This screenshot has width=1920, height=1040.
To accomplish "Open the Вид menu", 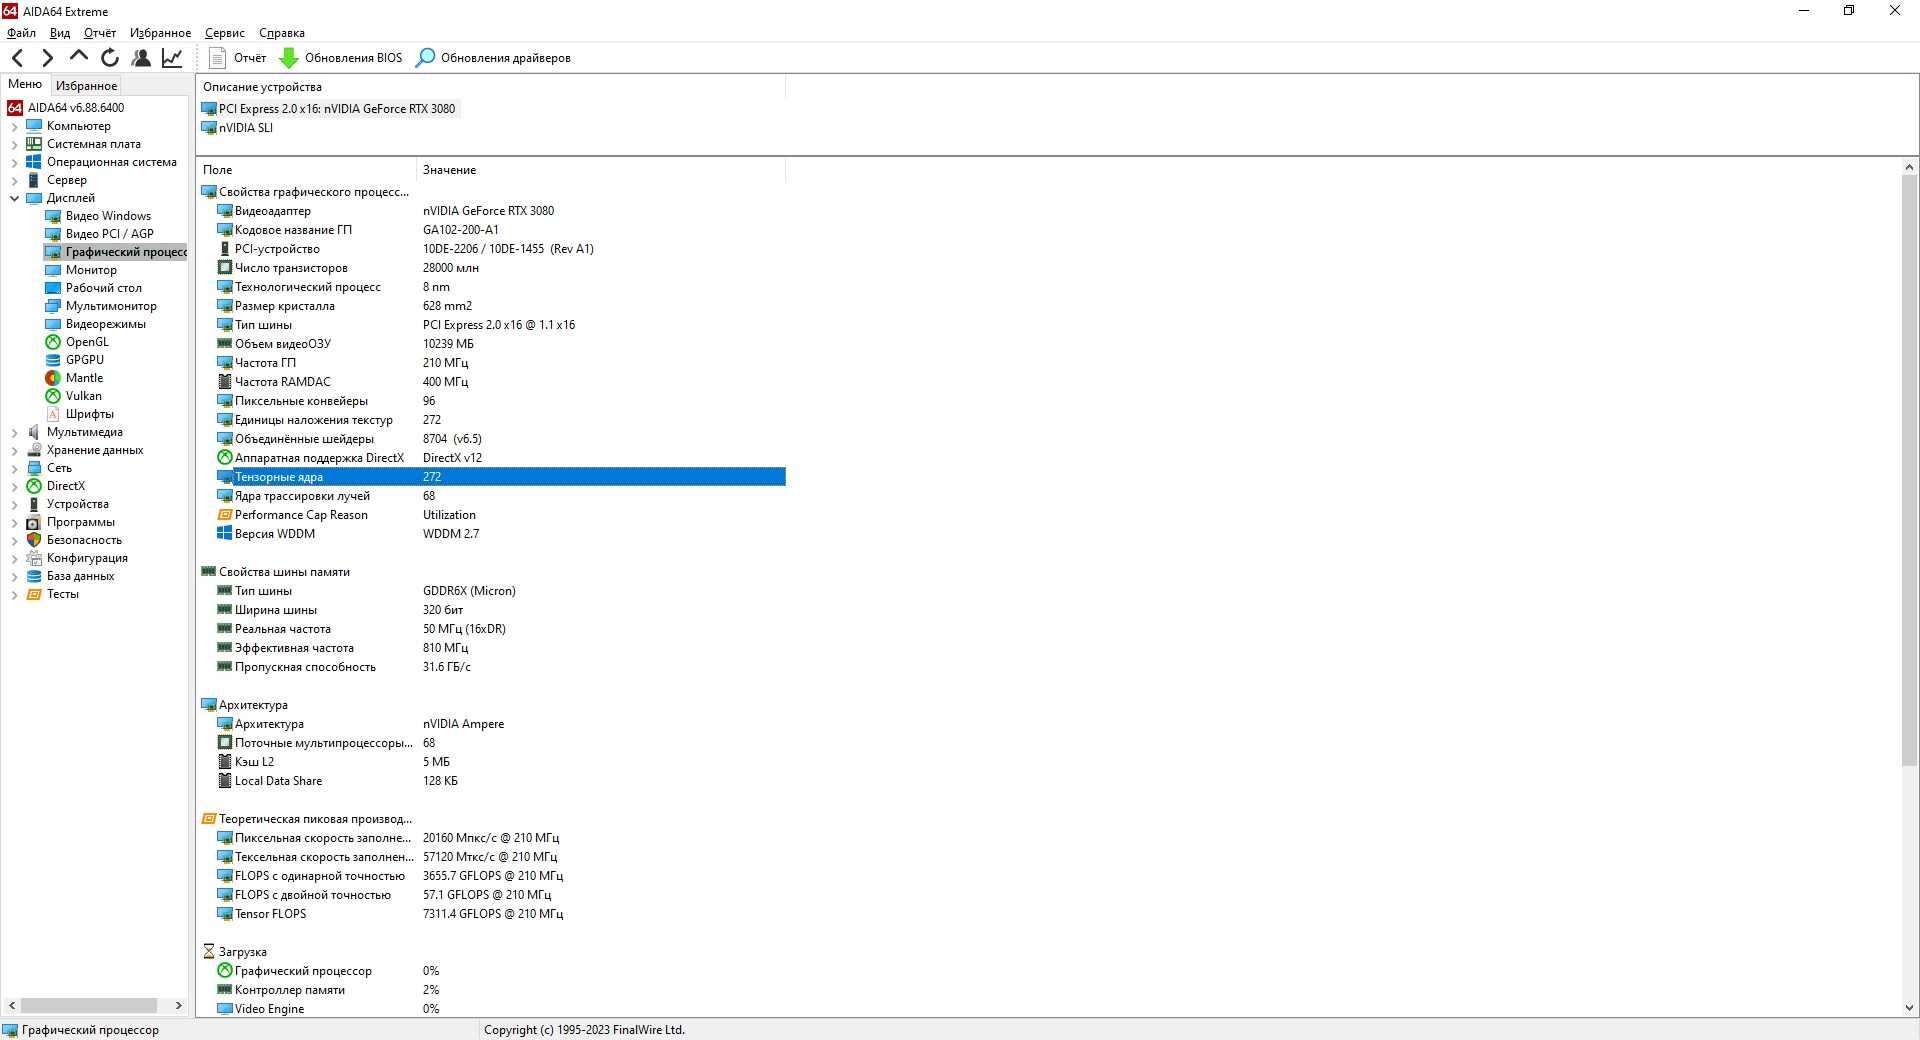I will click(60, 33).
